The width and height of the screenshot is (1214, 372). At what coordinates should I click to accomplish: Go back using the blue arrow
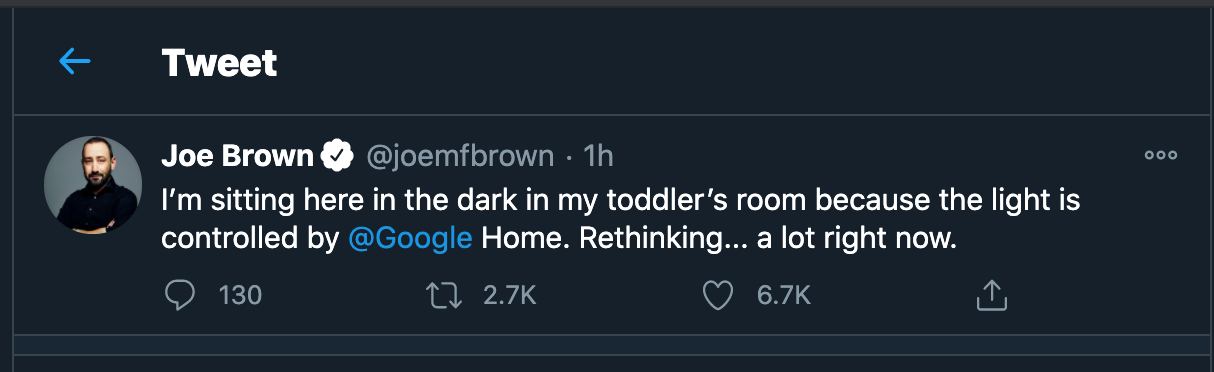coord(75,62)
